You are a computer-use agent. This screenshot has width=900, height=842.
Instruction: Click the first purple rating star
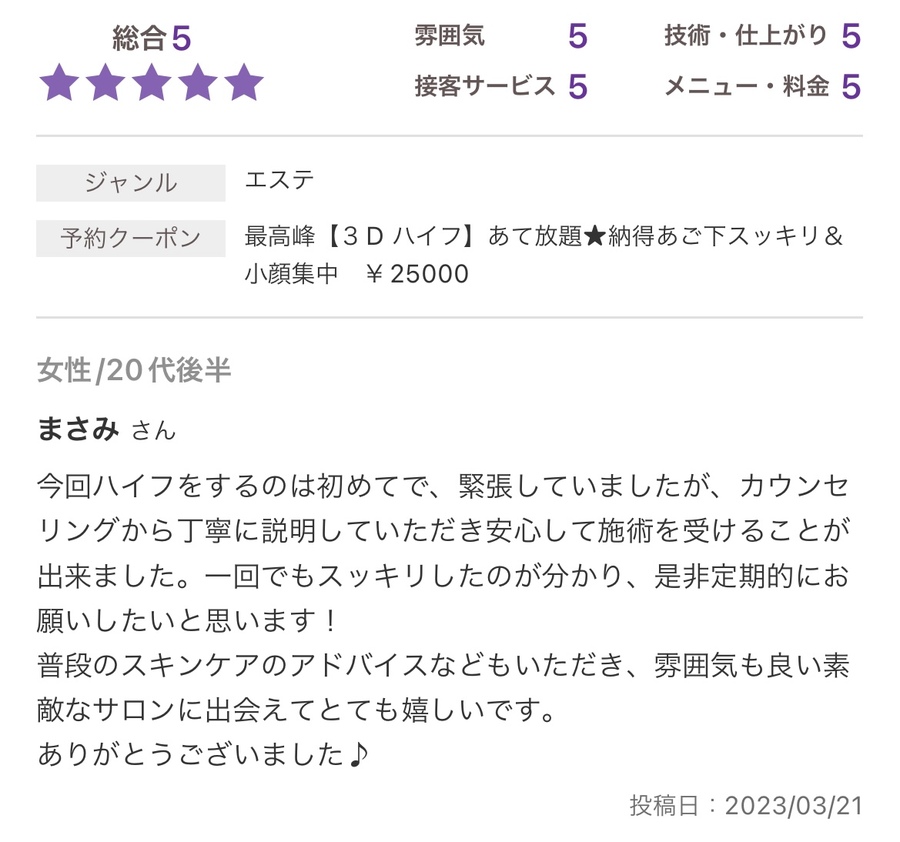(59, 82)
